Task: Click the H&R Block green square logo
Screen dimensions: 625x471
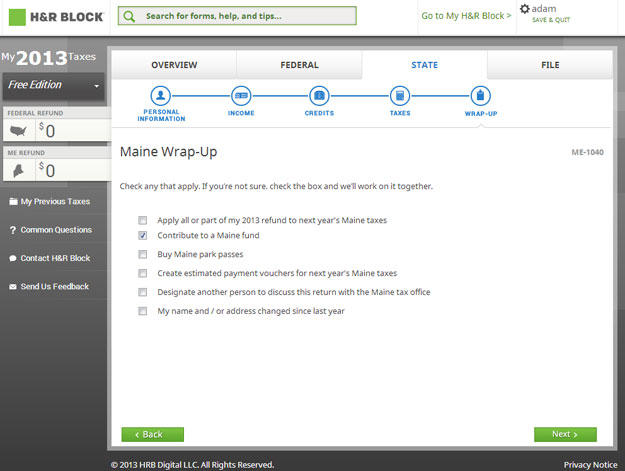Action: click(x=17, y=17)
